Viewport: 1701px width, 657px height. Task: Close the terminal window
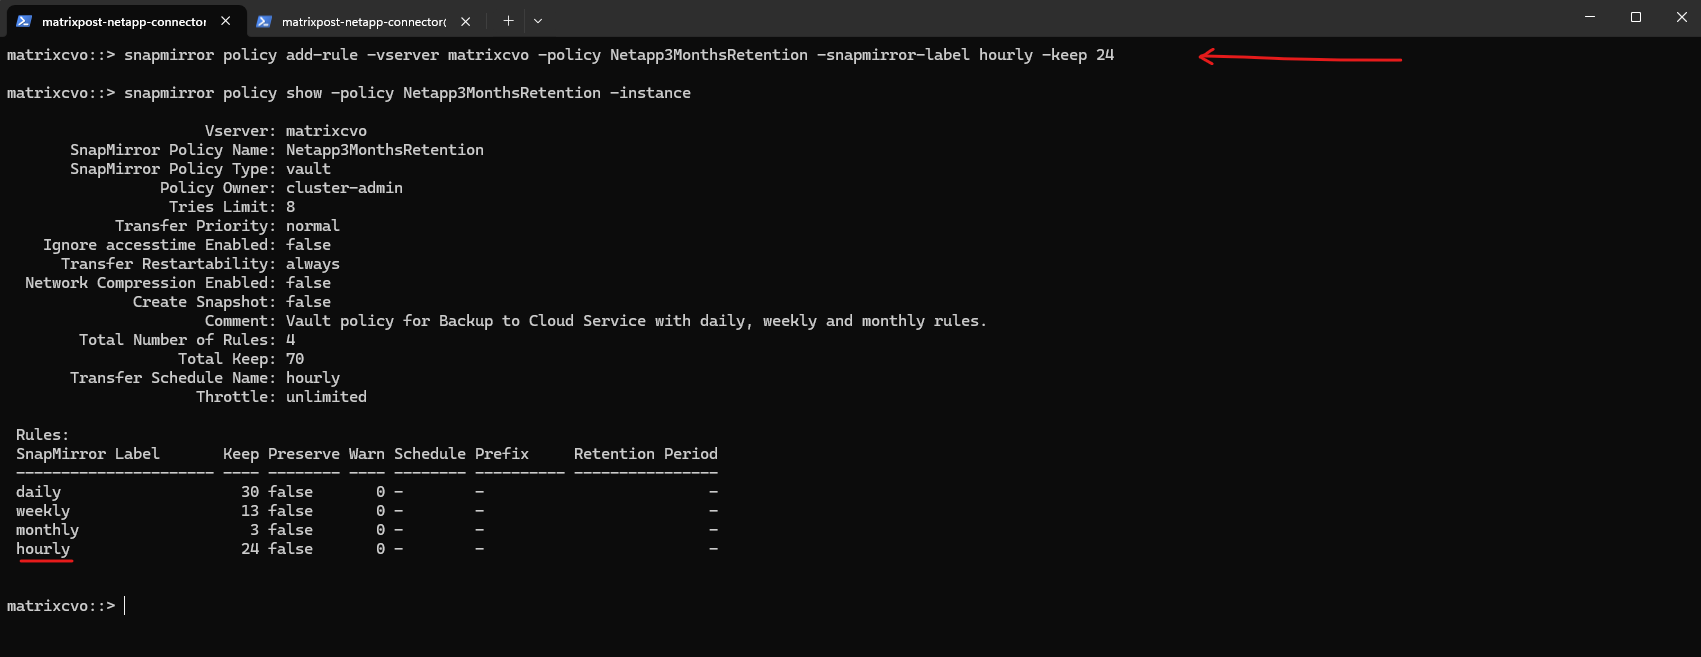1682,17
